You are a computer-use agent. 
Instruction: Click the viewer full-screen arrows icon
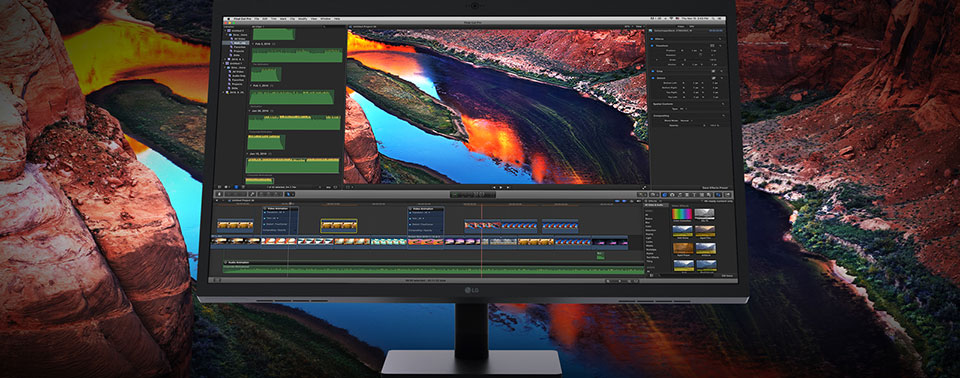[644, 187]
